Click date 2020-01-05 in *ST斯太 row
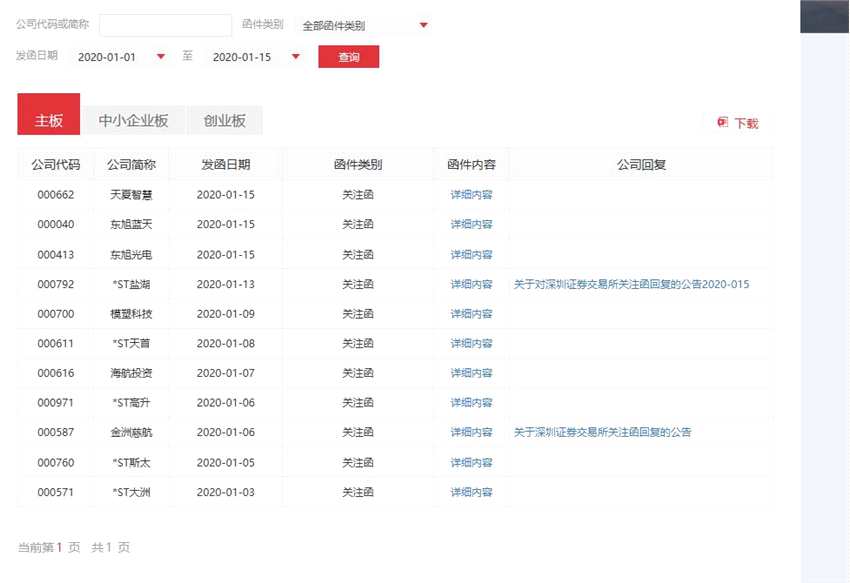The height and width of the screenshot is (583, 850). click(x=226, y=463)
